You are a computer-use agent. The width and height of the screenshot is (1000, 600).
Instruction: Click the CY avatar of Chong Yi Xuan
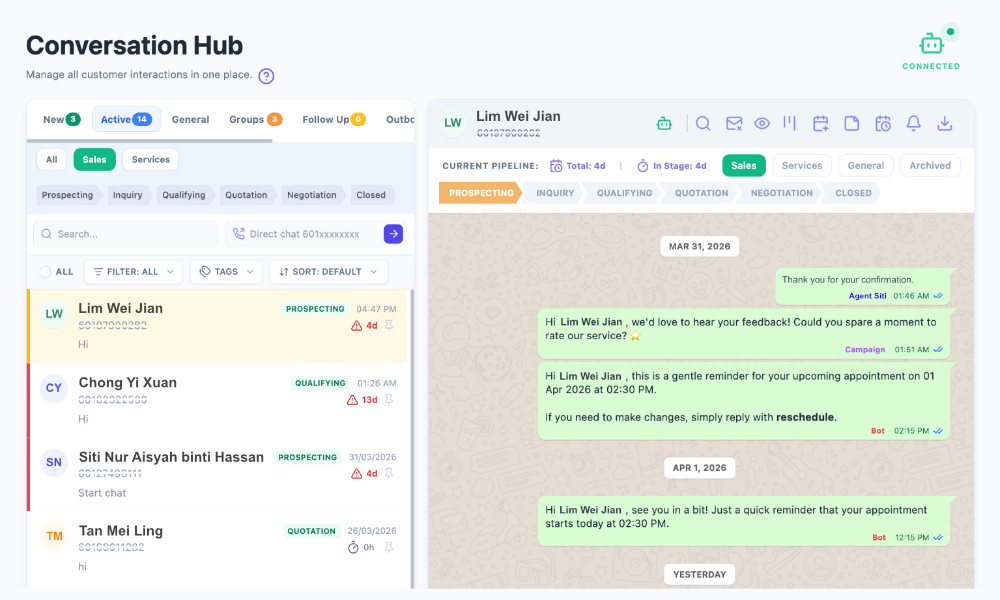click(x=54, y=388)
